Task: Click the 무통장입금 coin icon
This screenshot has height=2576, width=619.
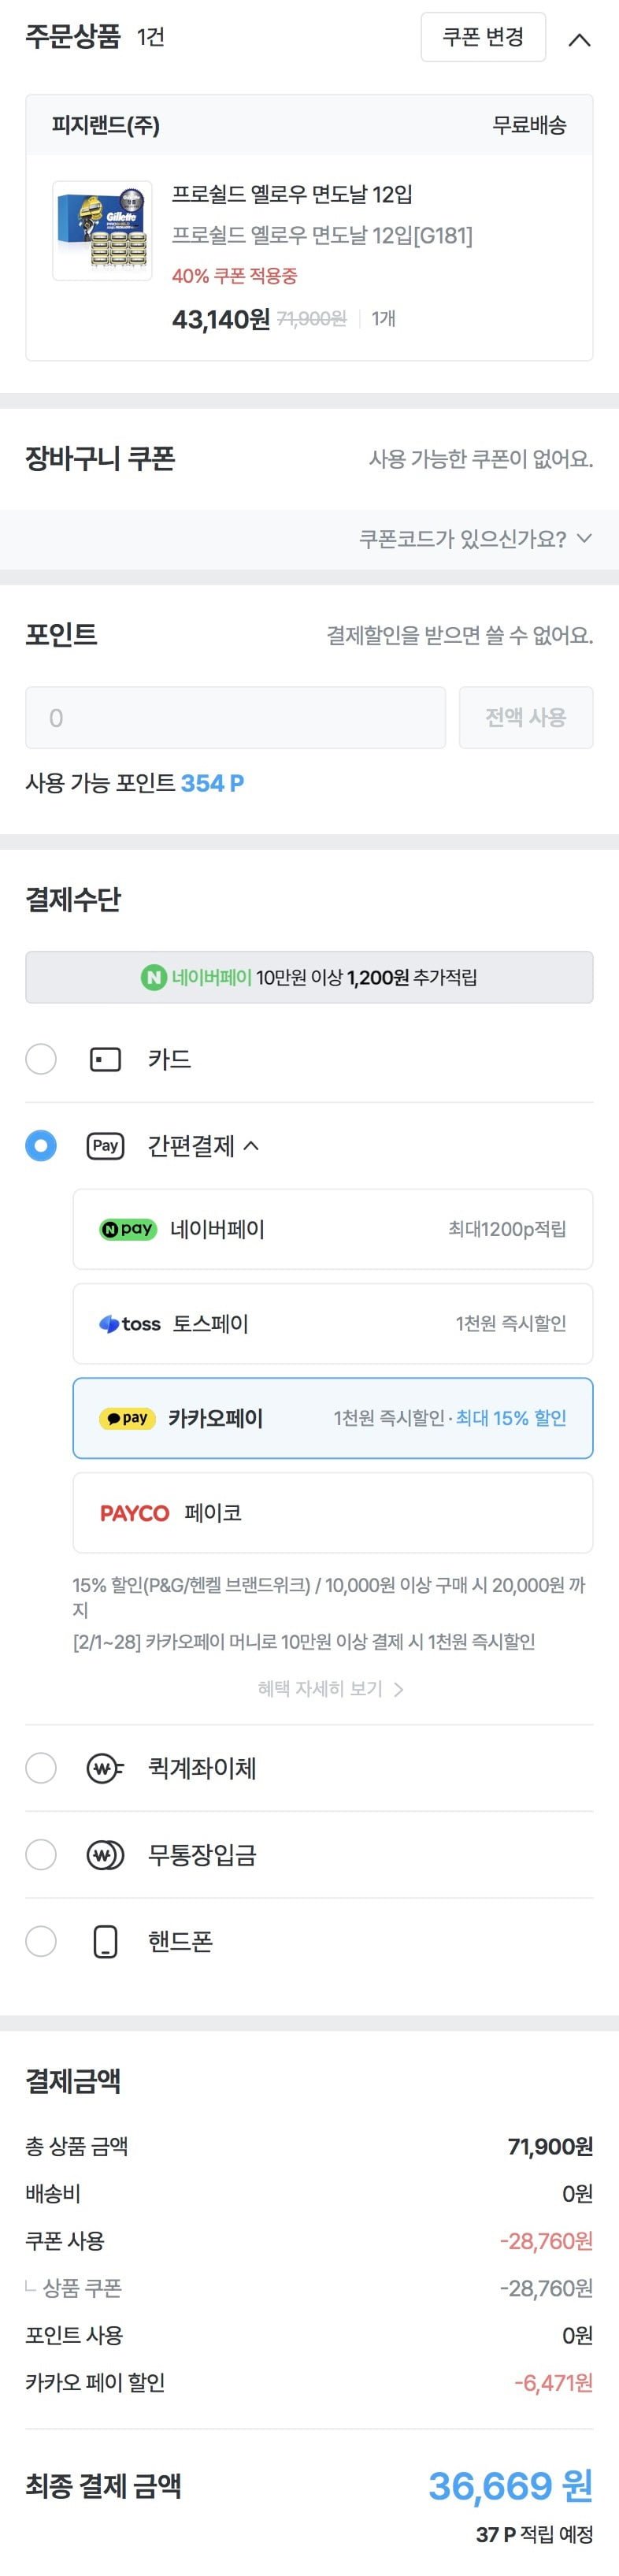Action: [105, 1855]
